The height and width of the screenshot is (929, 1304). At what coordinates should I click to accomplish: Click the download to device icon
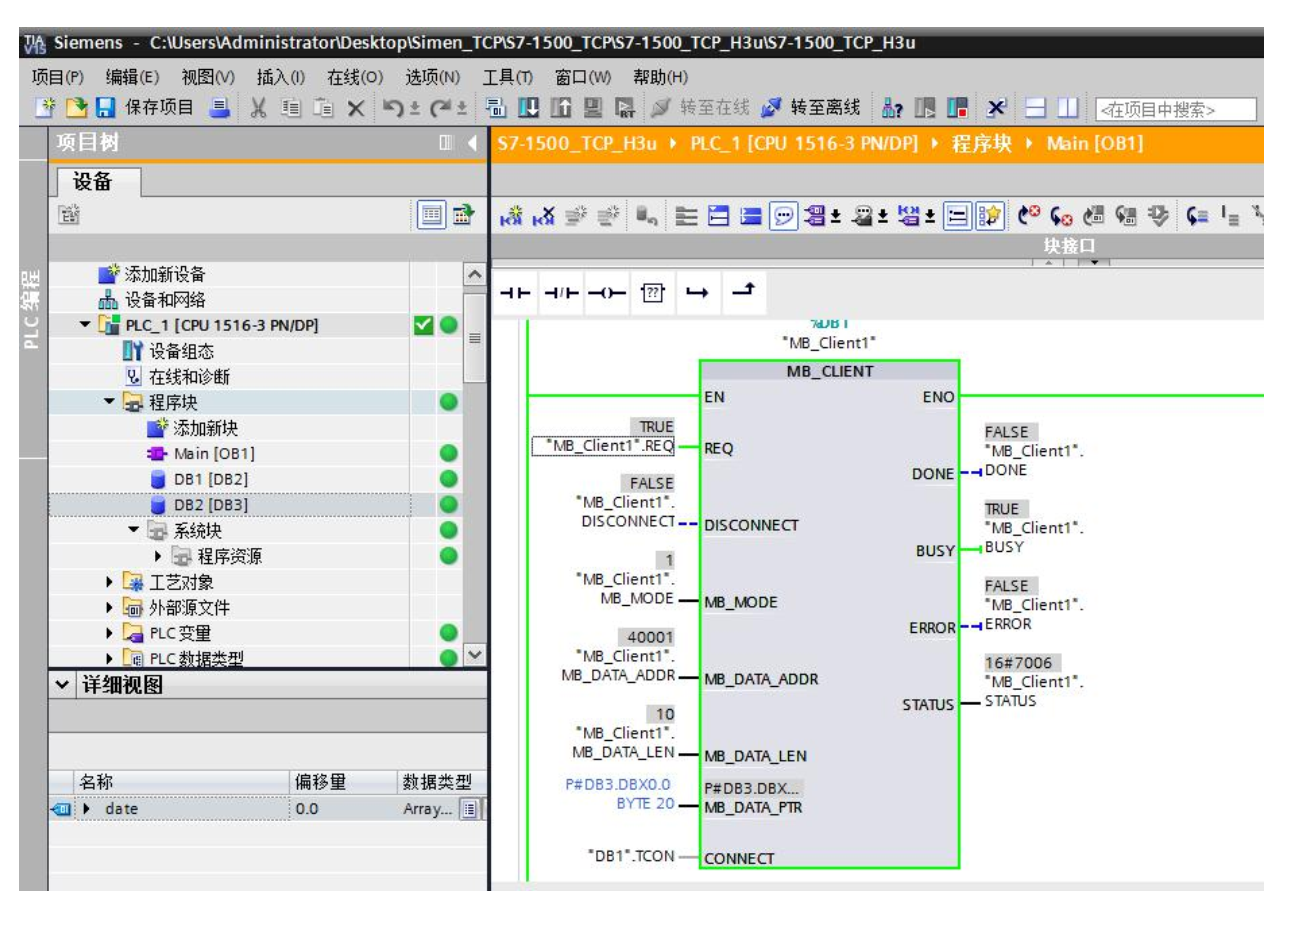click(x=528, y=107)
